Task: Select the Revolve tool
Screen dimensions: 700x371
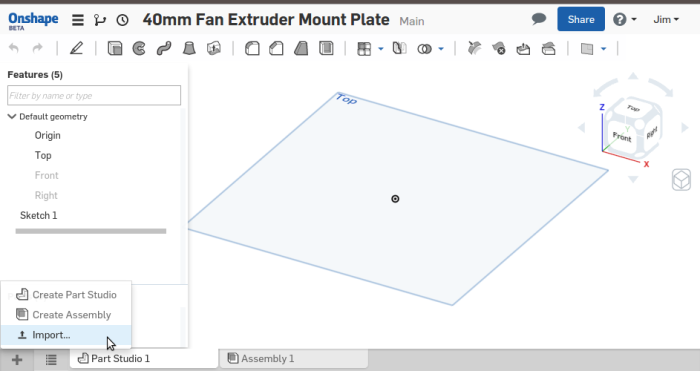Action: [x=139, y=48]
